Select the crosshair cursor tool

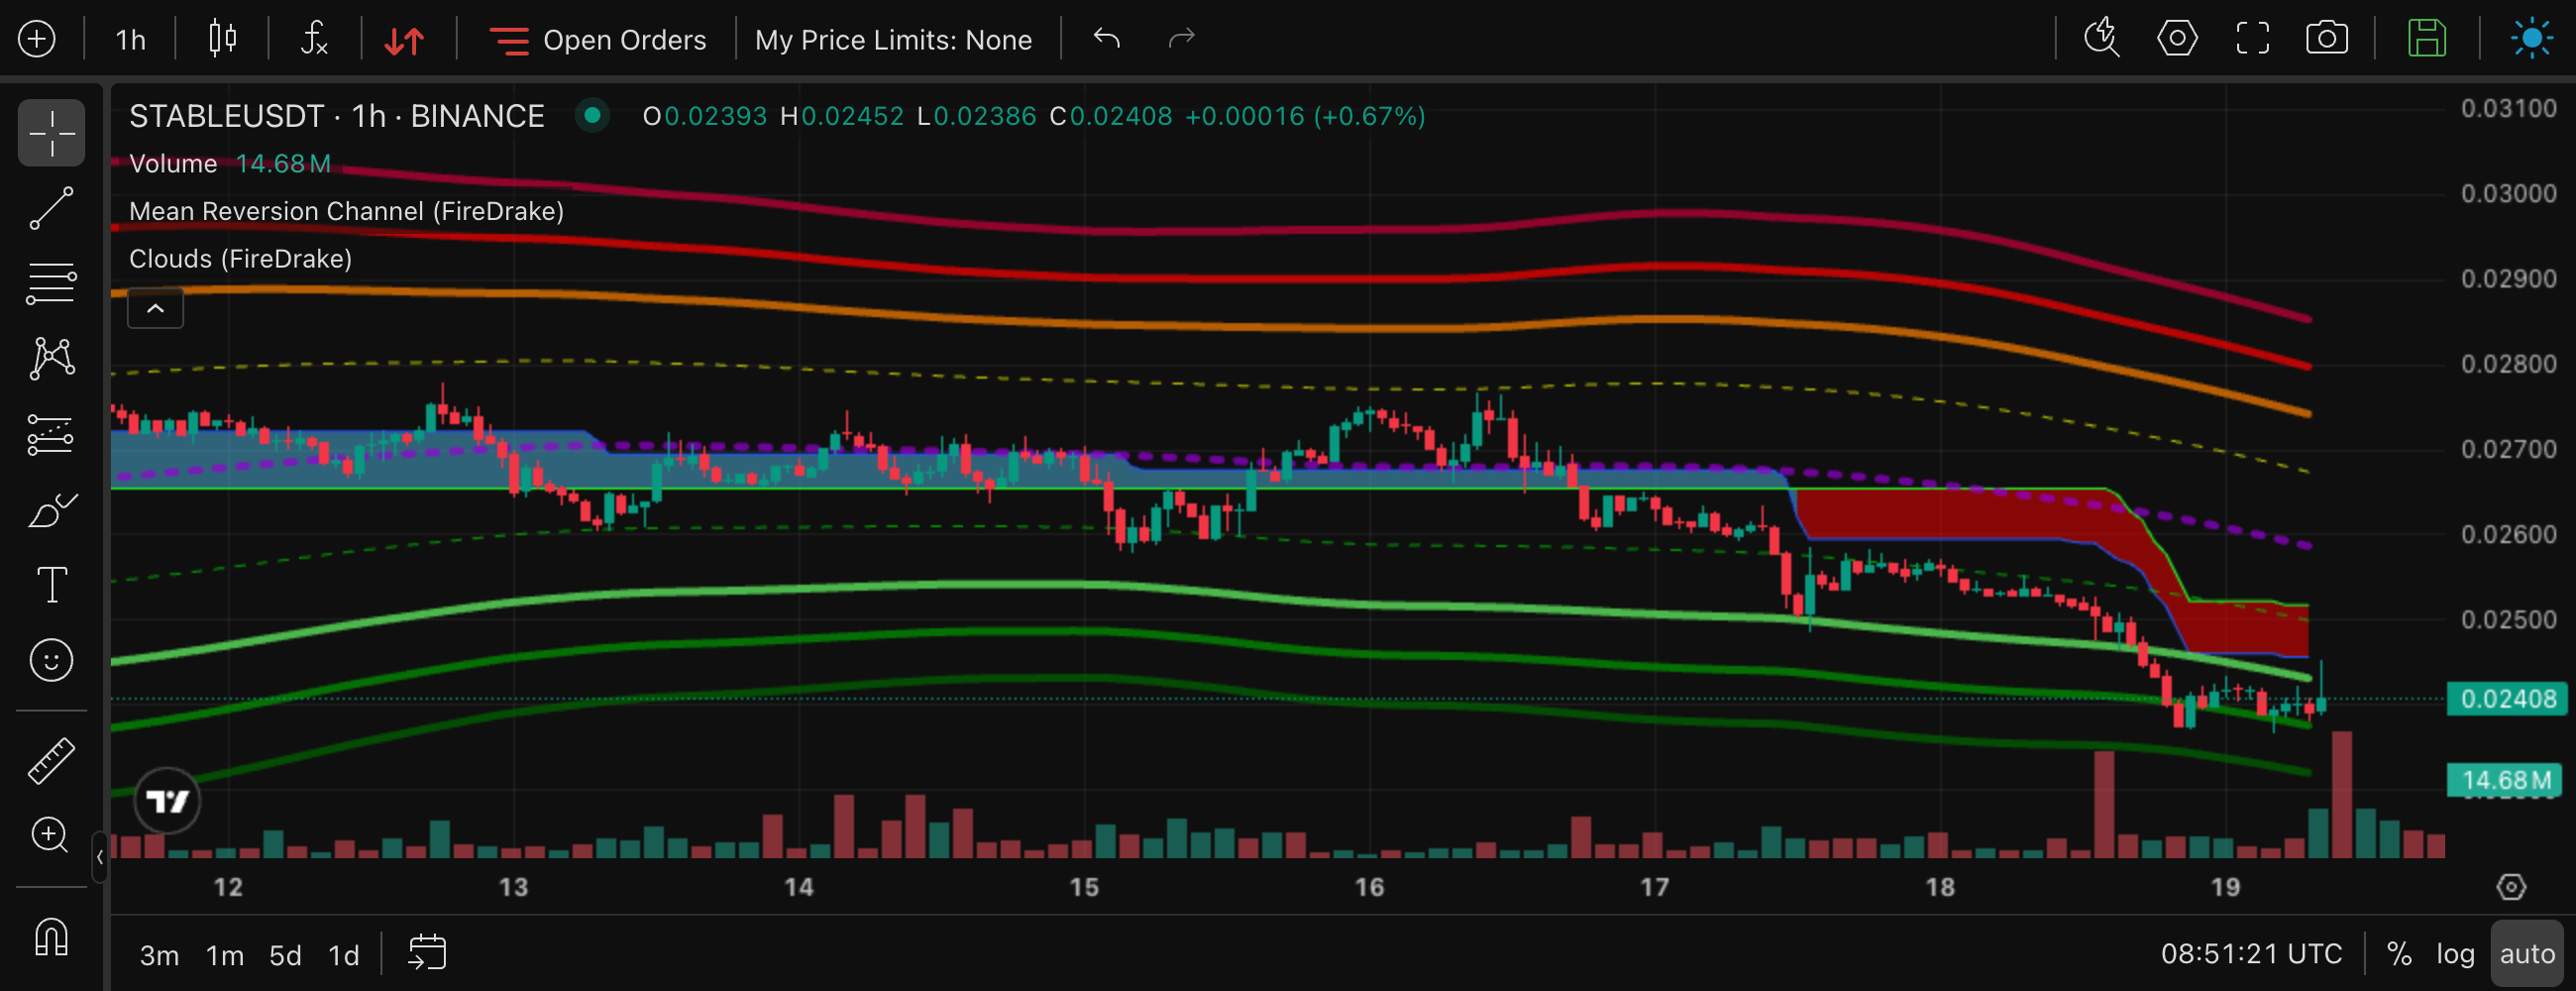[x=51, y=133]
